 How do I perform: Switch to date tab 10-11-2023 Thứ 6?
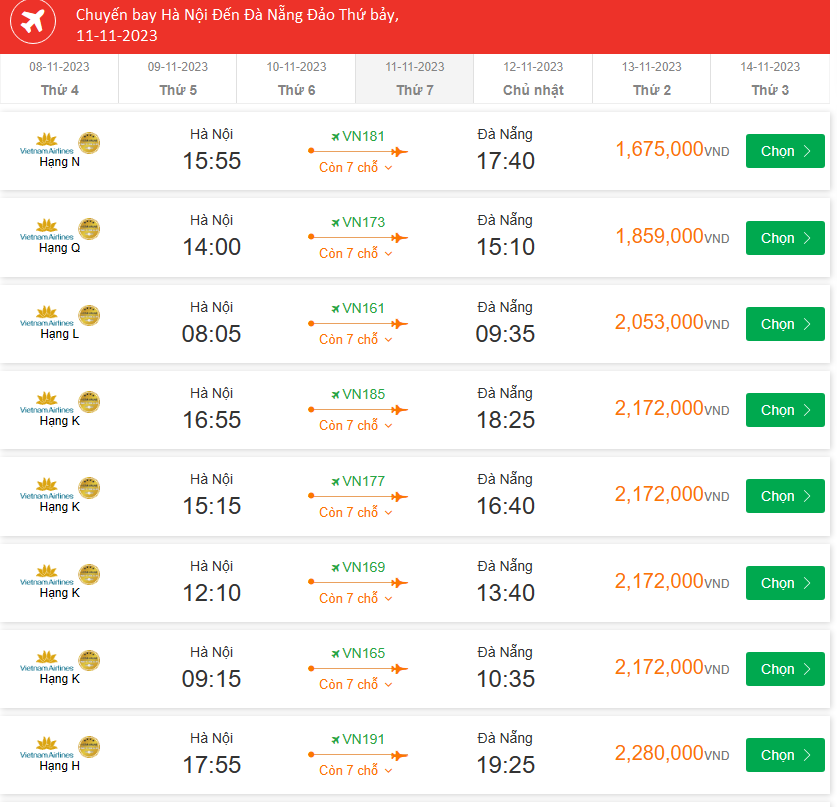tap(296, 78)
